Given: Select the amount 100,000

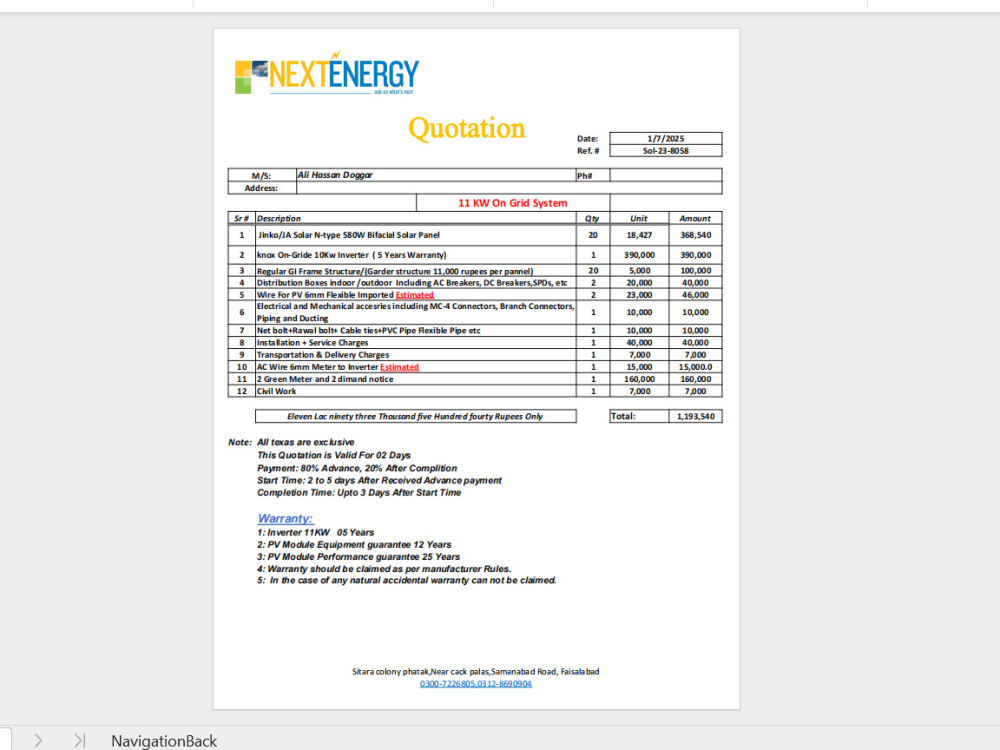Looking at the screenshot, I should (x=695, y=271).
